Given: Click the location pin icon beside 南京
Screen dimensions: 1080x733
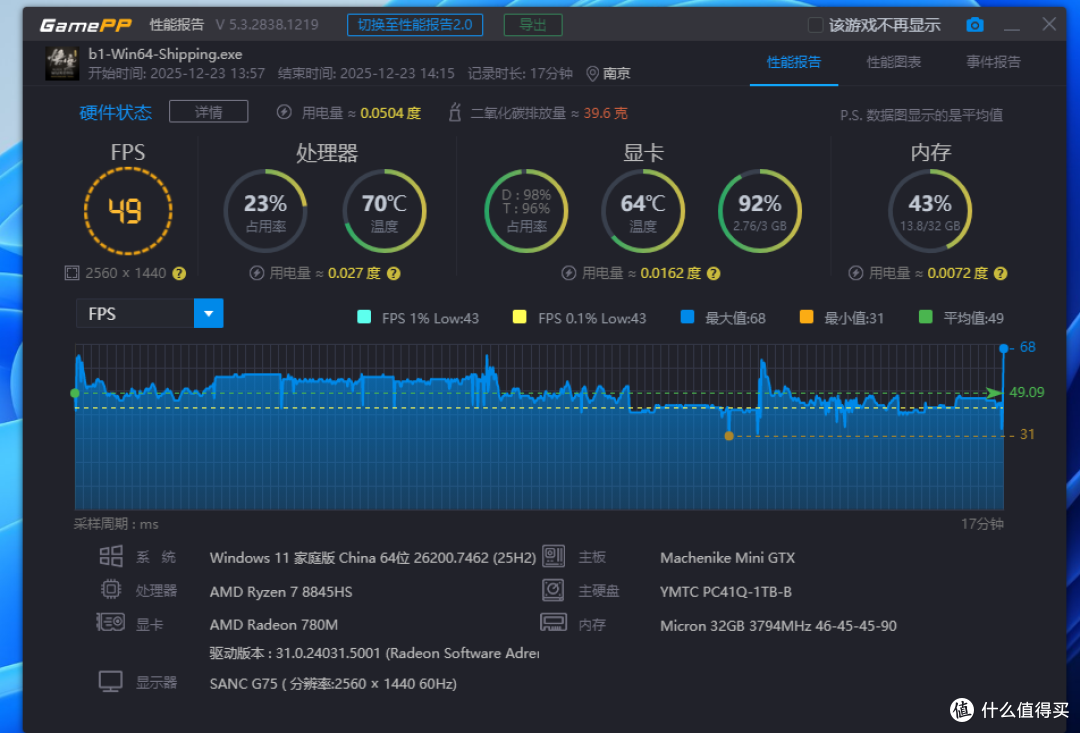Looking at the screenshot, I should click(x=592, y=74).
